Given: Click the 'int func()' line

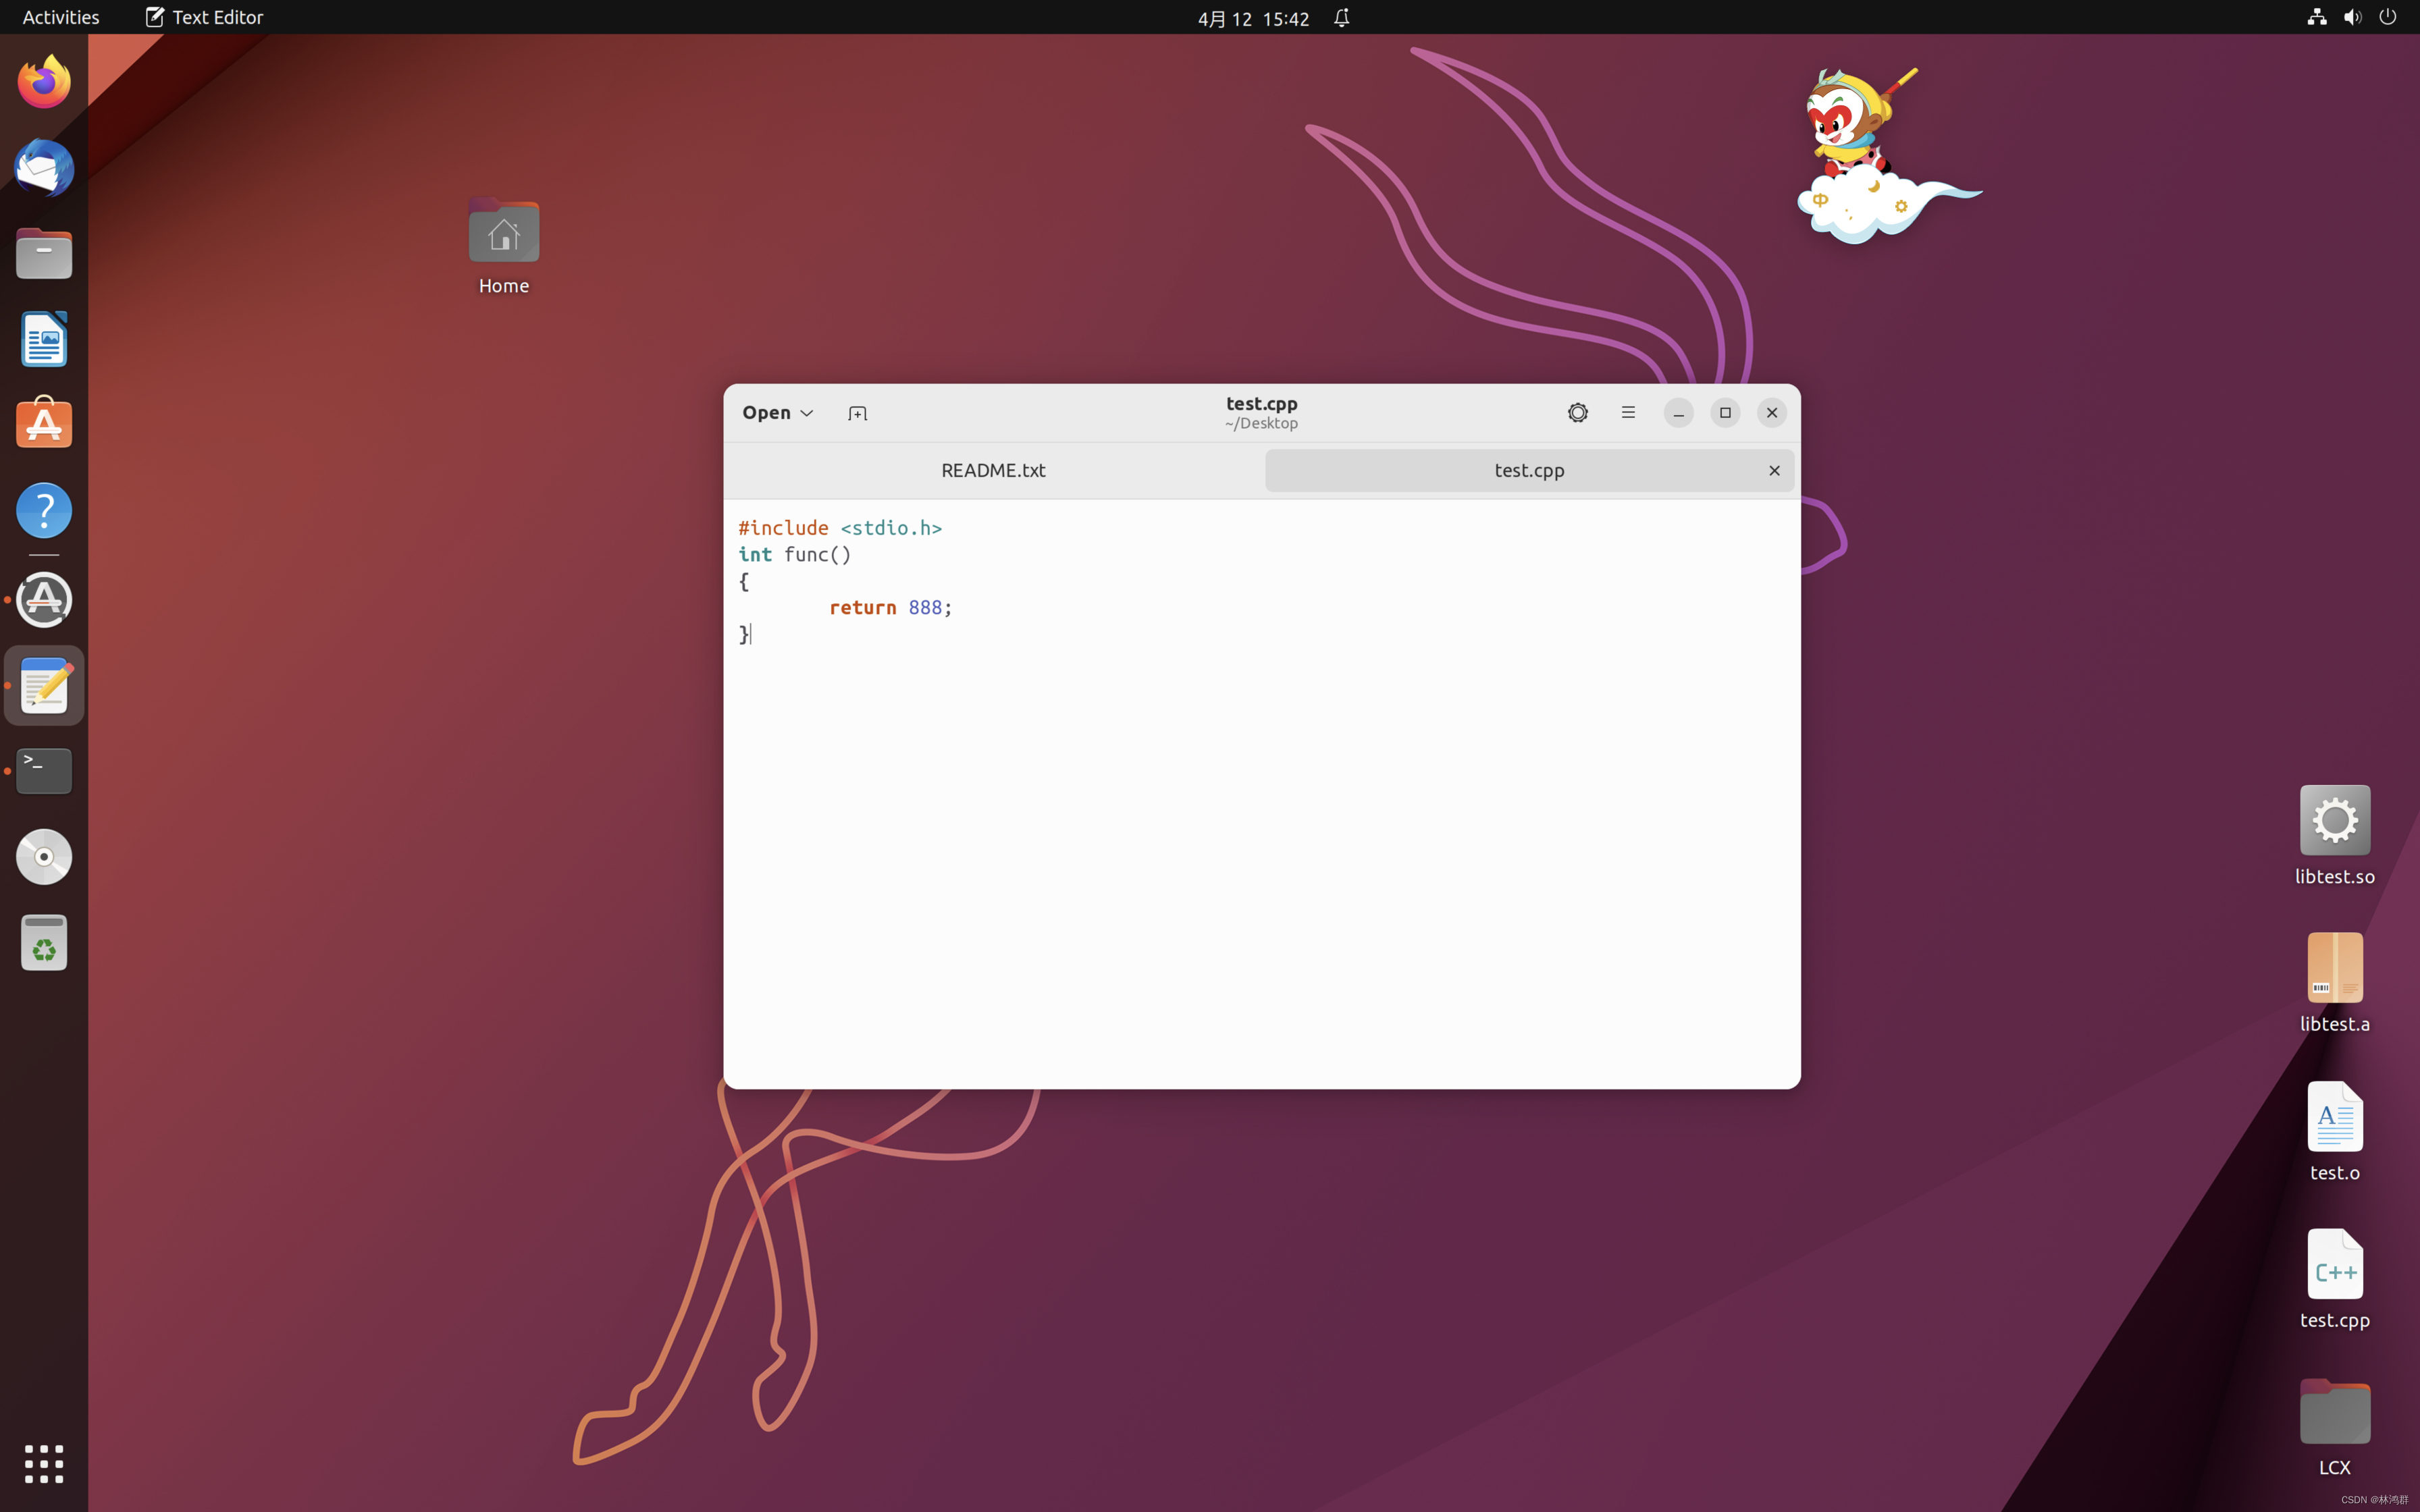Looking at the screenshot, I should (x=795, y=554).
